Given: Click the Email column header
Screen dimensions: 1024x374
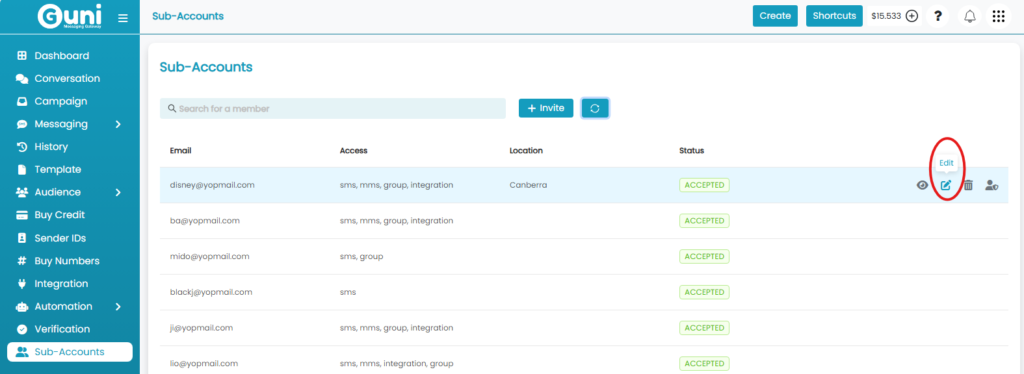Looking at the screenshot, I should tap(180, 151).
